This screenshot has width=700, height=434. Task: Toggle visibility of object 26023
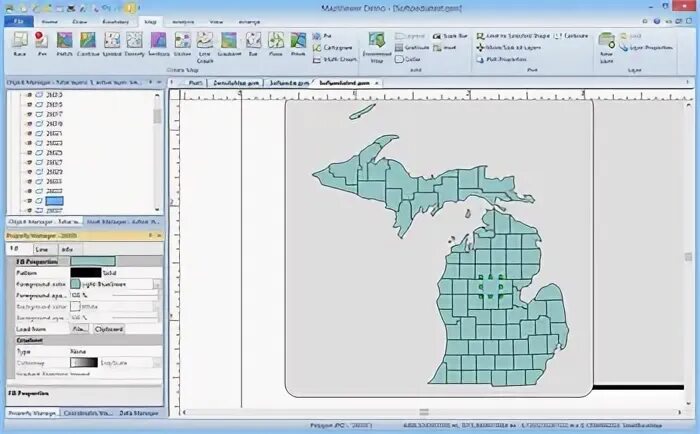tap(29, 143)
